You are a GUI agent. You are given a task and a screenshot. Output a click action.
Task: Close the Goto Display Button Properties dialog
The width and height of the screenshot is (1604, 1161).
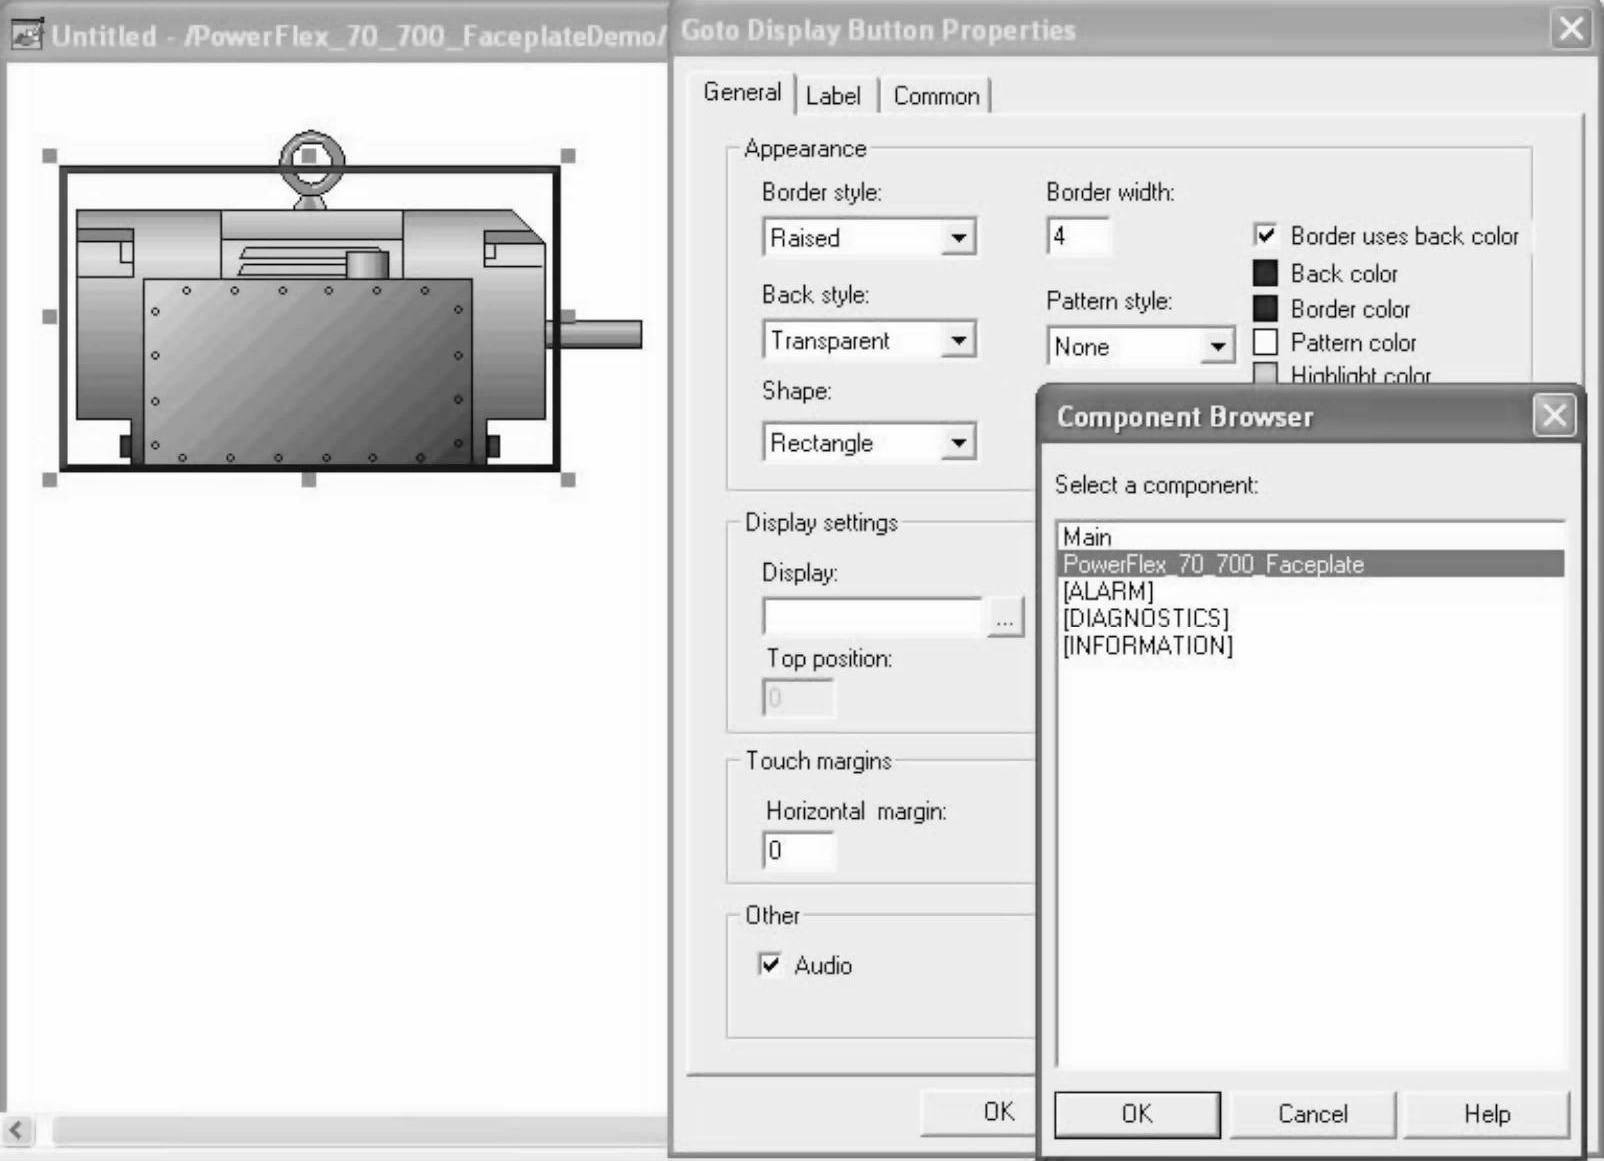pyautogui.click(x=1571, y=29)
